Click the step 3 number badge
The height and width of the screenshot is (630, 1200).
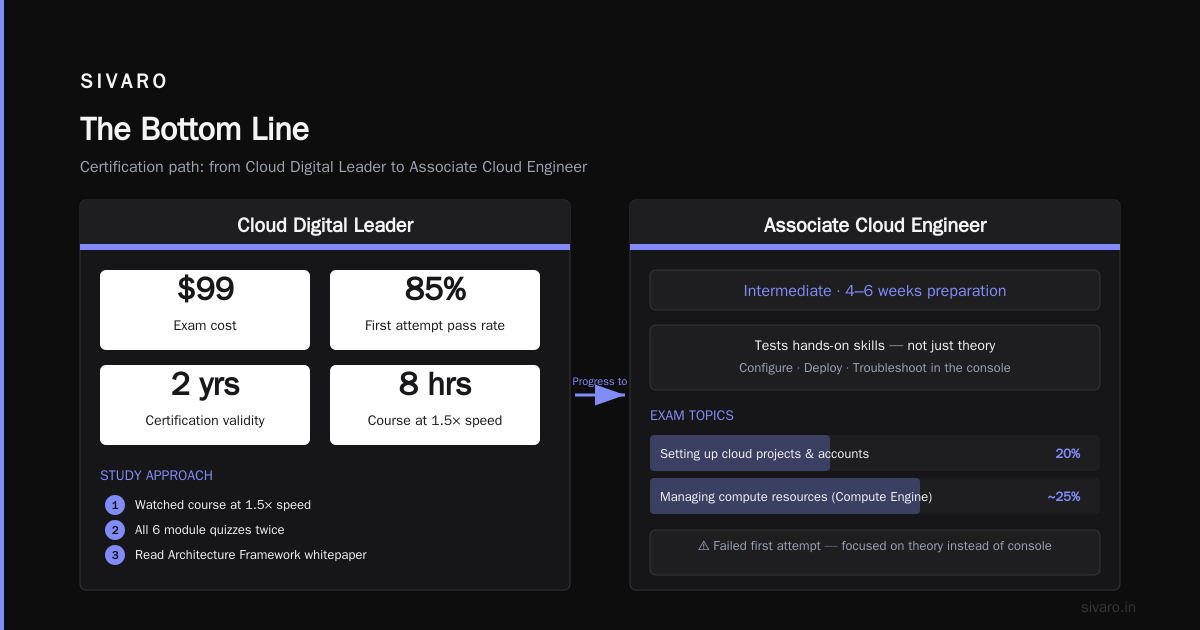(x=115, y=555)
